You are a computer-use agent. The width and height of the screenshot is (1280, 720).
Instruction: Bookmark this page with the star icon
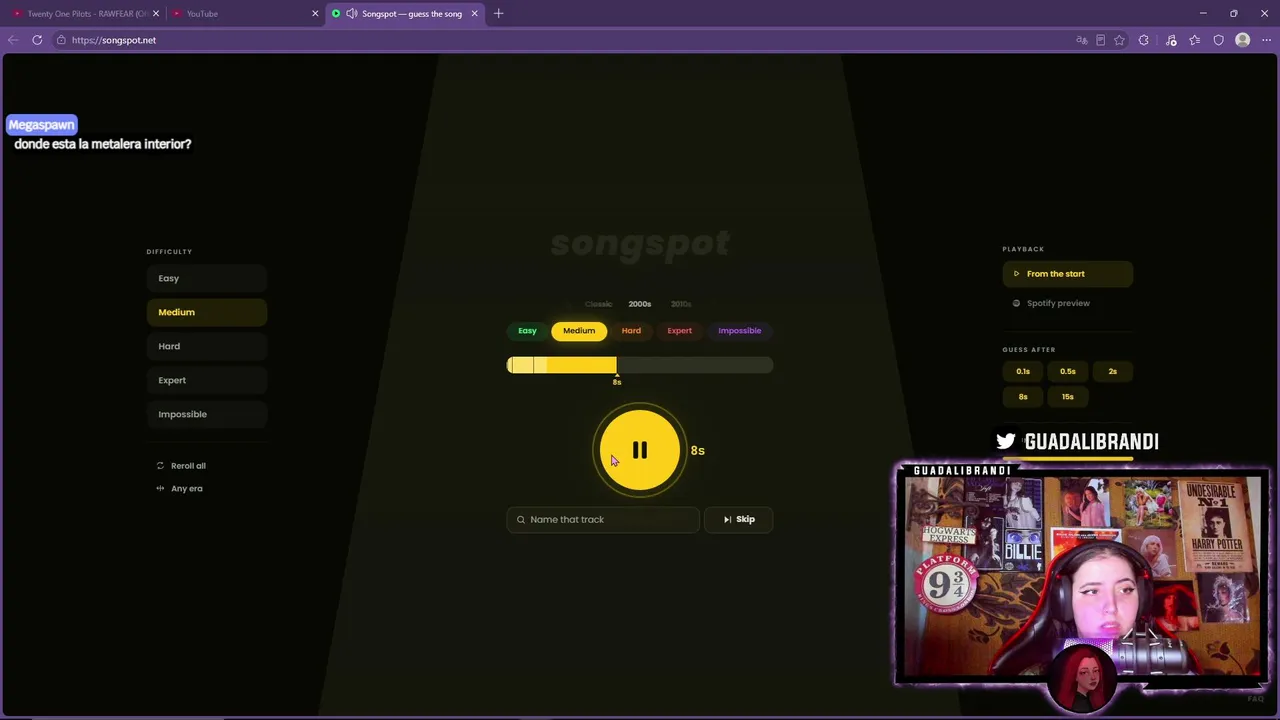coord(1119,40)
